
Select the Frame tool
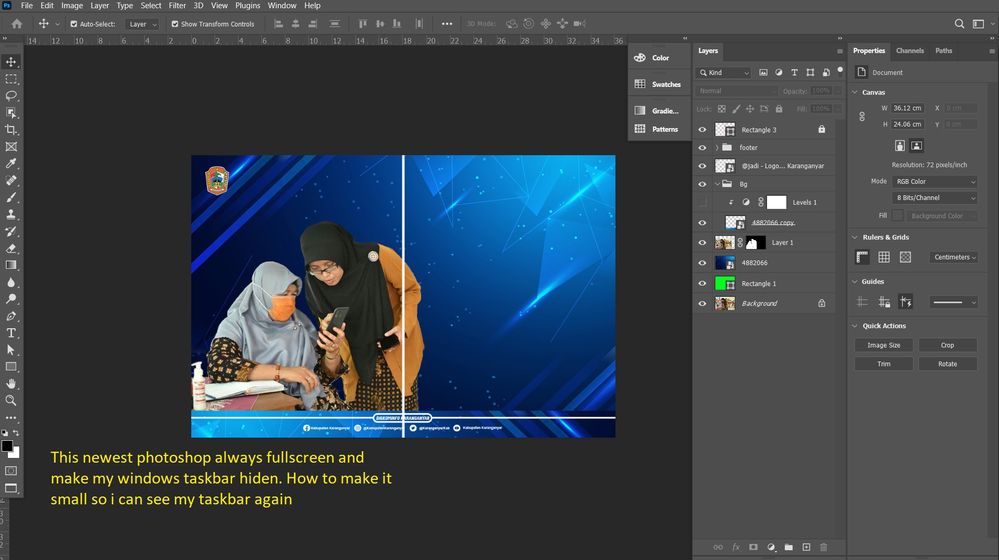[11, 147]
